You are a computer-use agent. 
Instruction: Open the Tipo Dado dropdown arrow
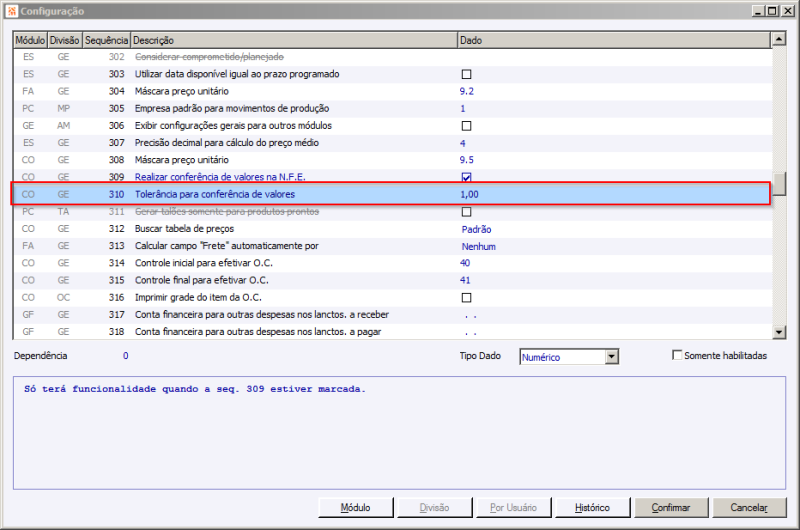click(612, 357)
